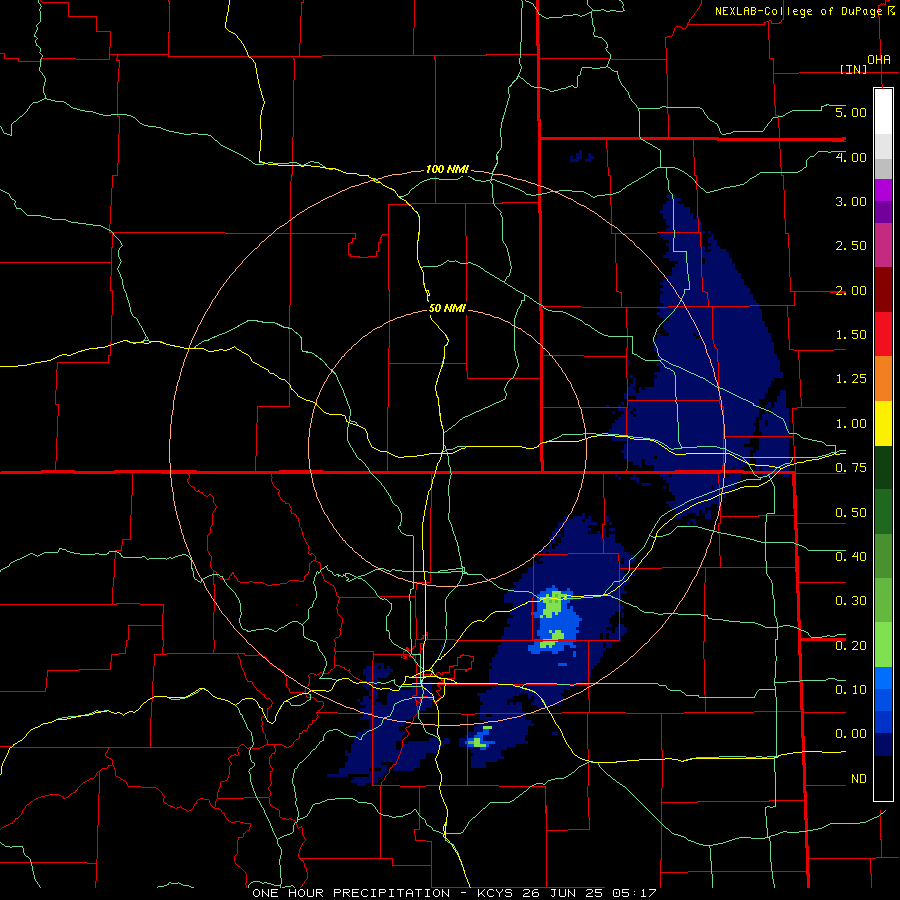Select the 0.75 legend value
The image size is (900, 900).
coord(851,468)
